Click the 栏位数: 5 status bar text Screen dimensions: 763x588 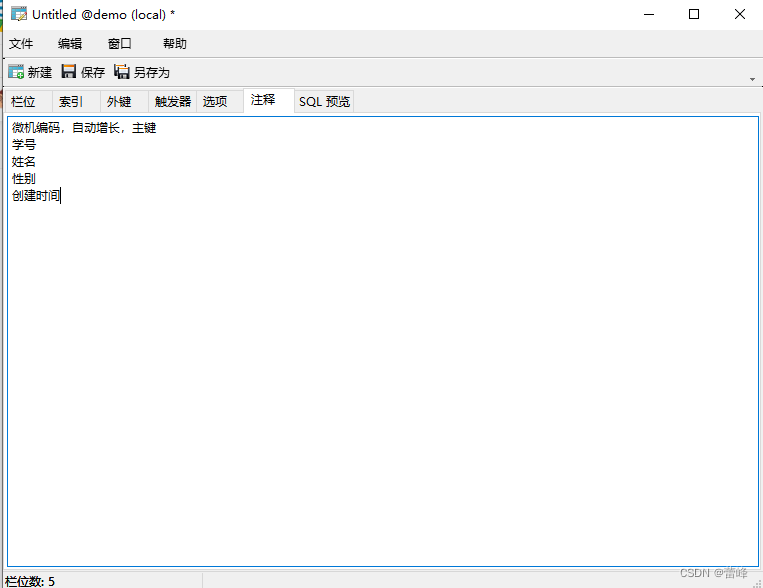tap(30, 581)
